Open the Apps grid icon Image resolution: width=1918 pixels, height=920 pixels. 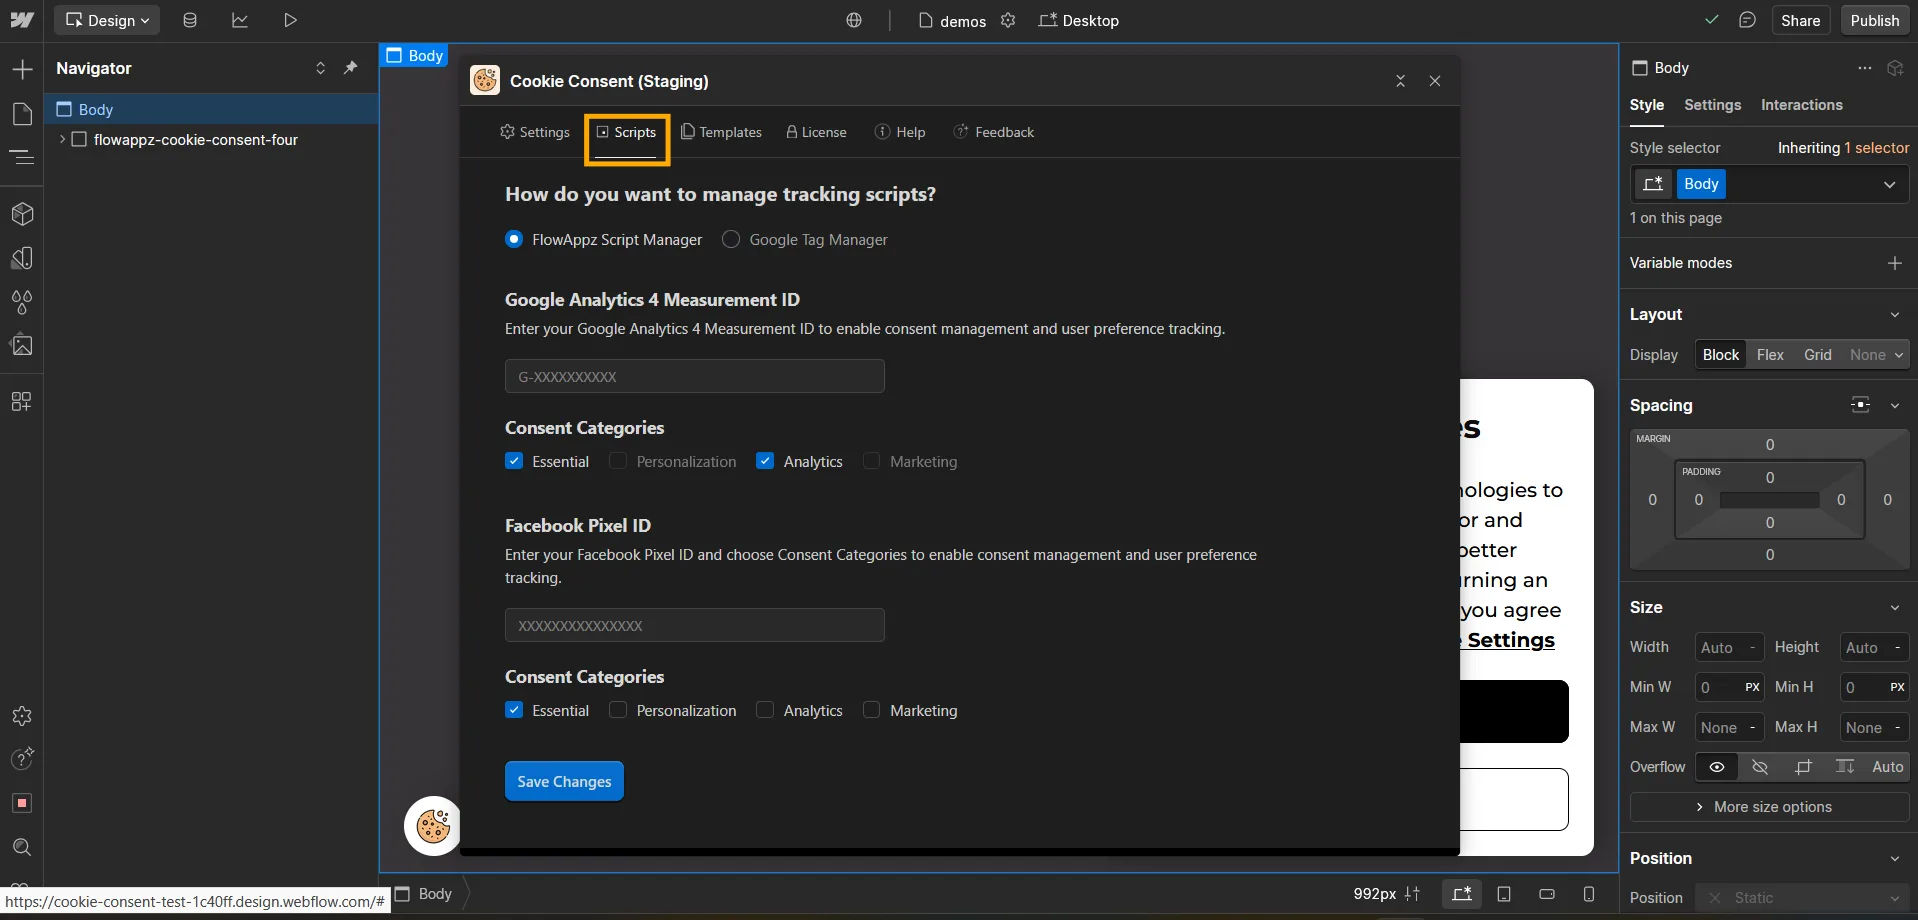coord(22,401)
